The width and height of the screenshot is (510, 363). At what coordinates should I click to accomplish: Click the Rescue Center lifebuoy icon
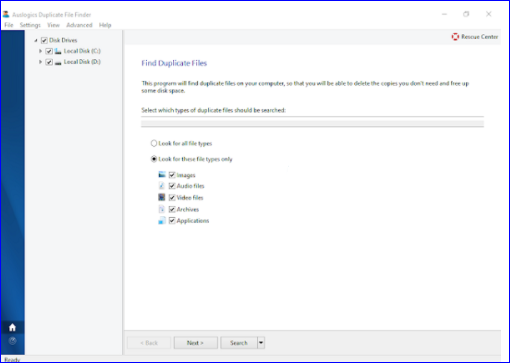tap(455, 37)
